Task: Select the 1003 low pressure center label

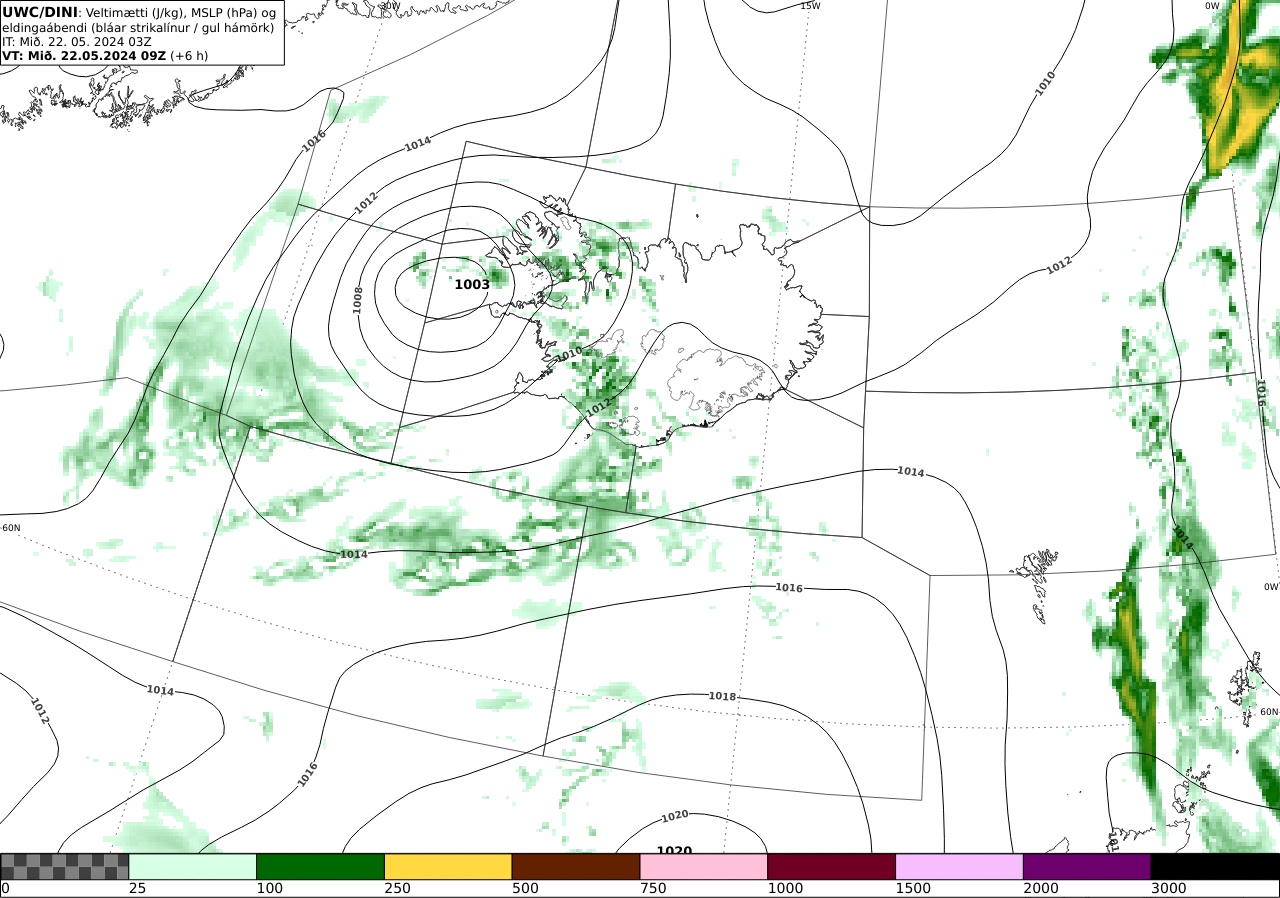Action: click(x=472, y=284)
